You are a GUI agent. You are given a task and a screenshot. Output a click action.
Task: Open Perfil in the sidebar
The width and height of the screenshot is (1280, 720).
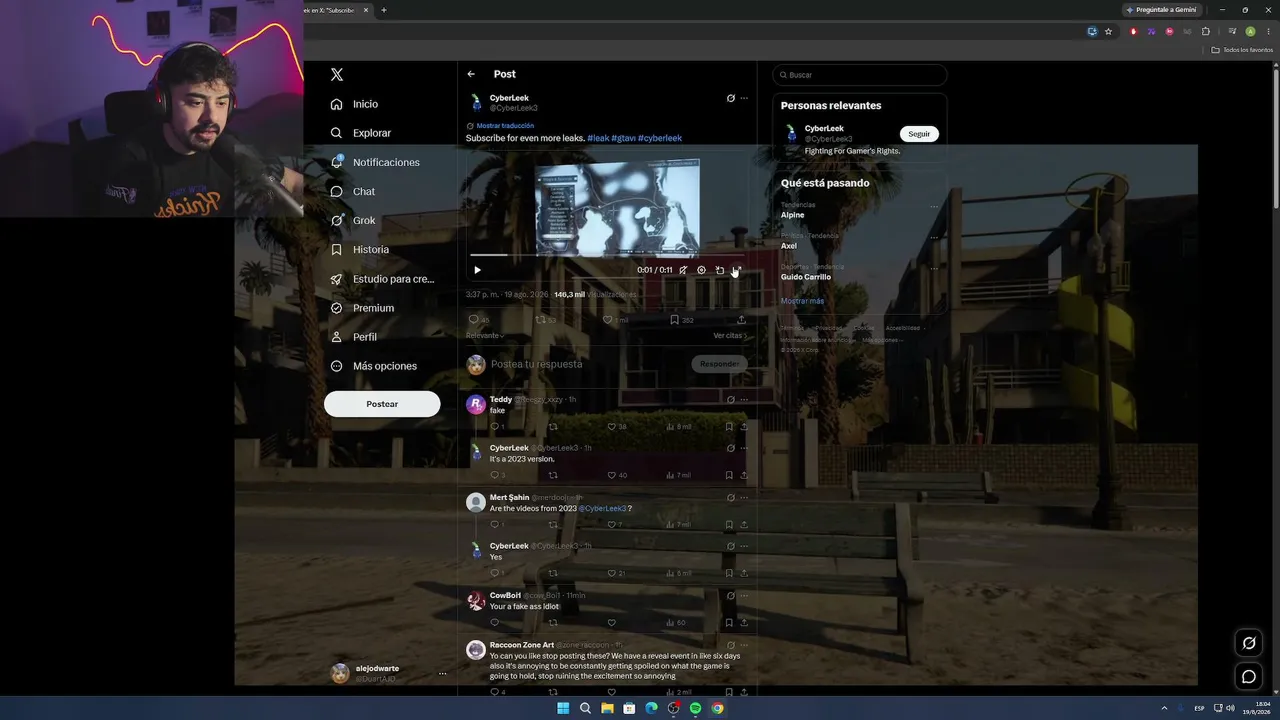354,337
